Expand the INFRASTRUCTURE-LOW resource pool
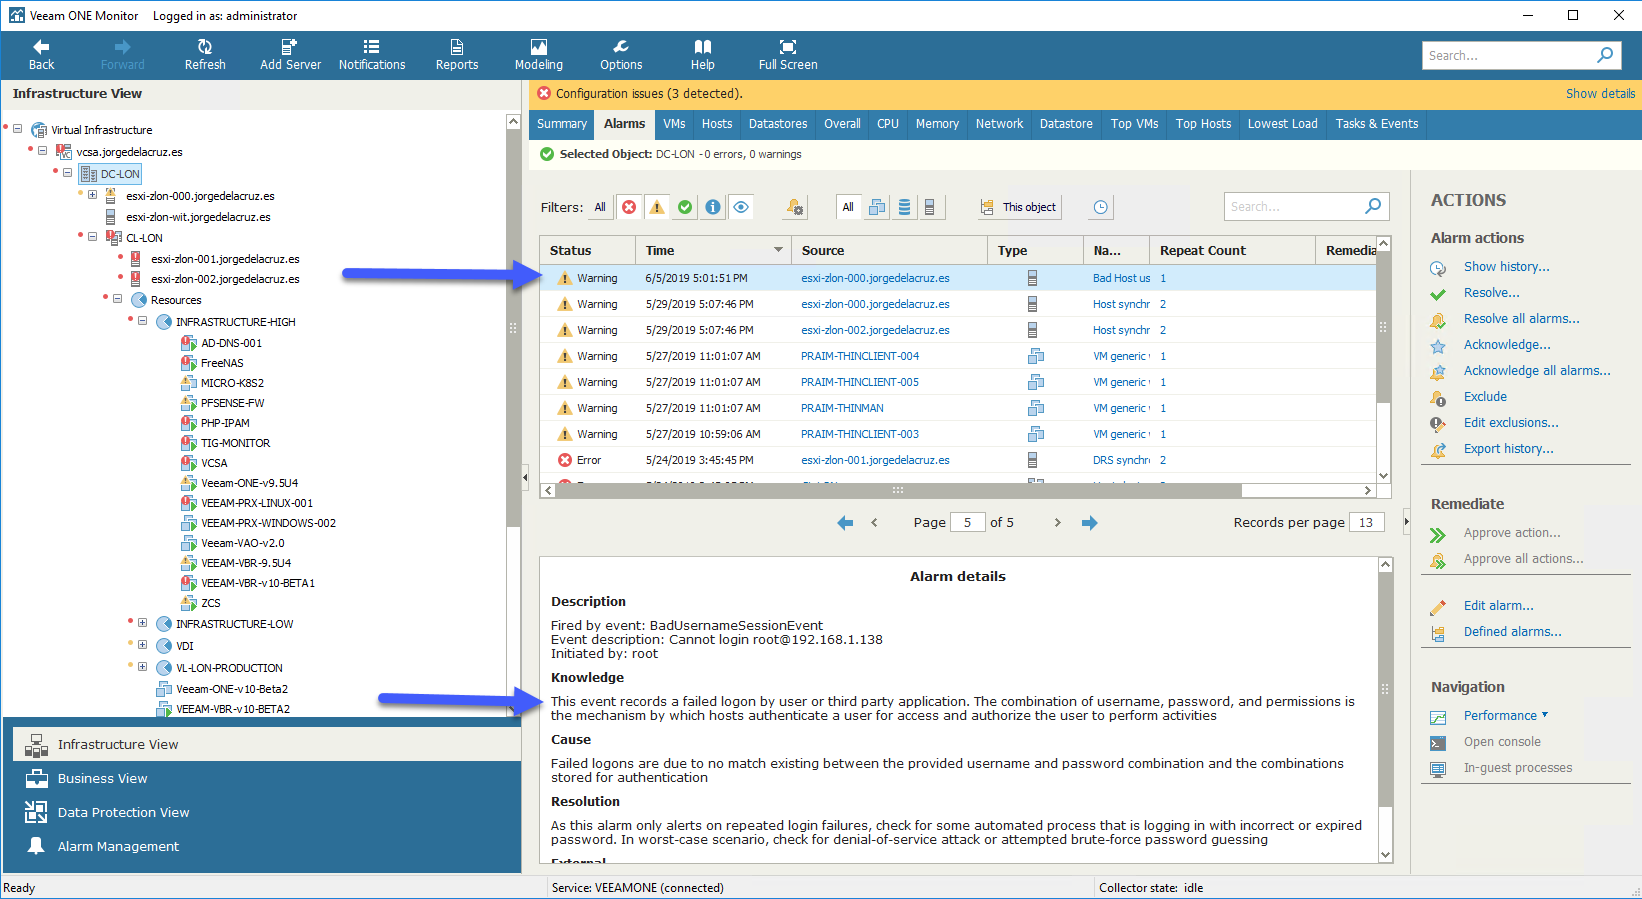Image resolution: width=1642 pixels, height=899 pixels. coord(143,623)
